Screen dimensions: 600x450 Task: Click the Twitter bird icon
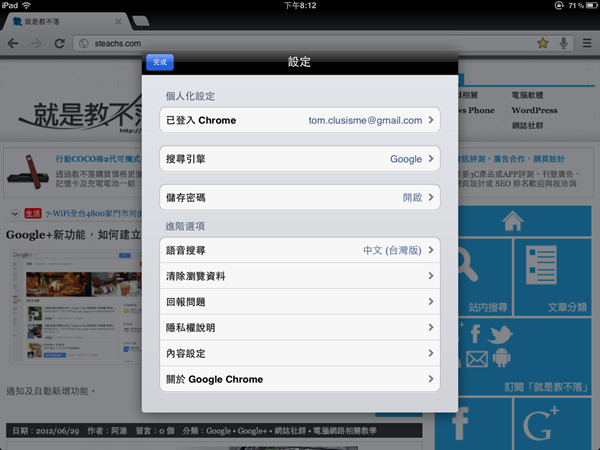click(500, 334)
